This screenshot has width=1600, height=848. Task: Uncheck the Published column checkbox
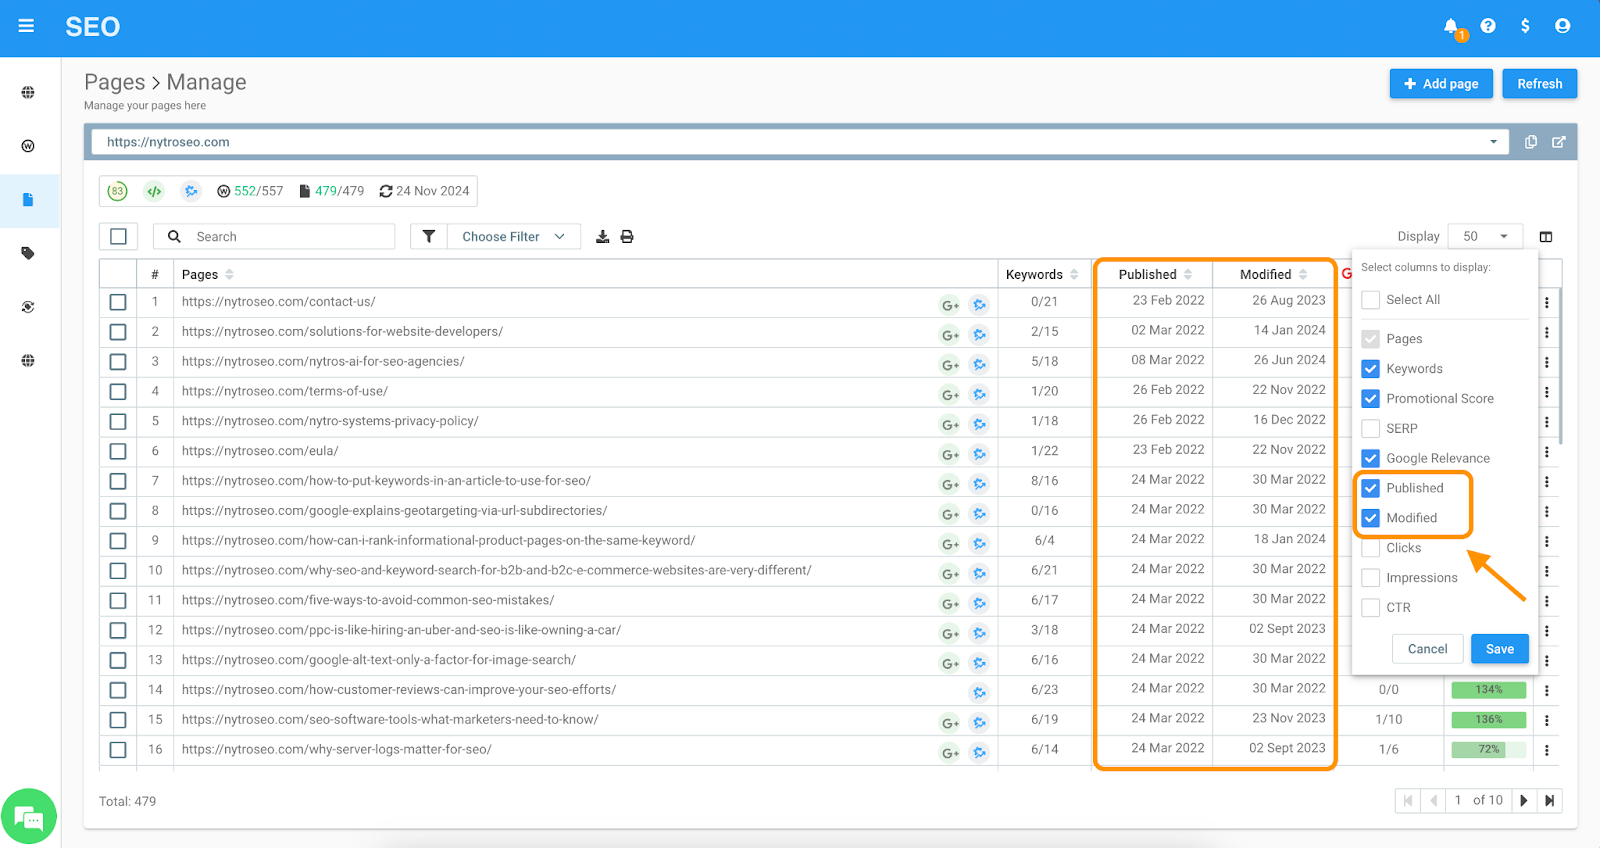(x=1371, y=488)
